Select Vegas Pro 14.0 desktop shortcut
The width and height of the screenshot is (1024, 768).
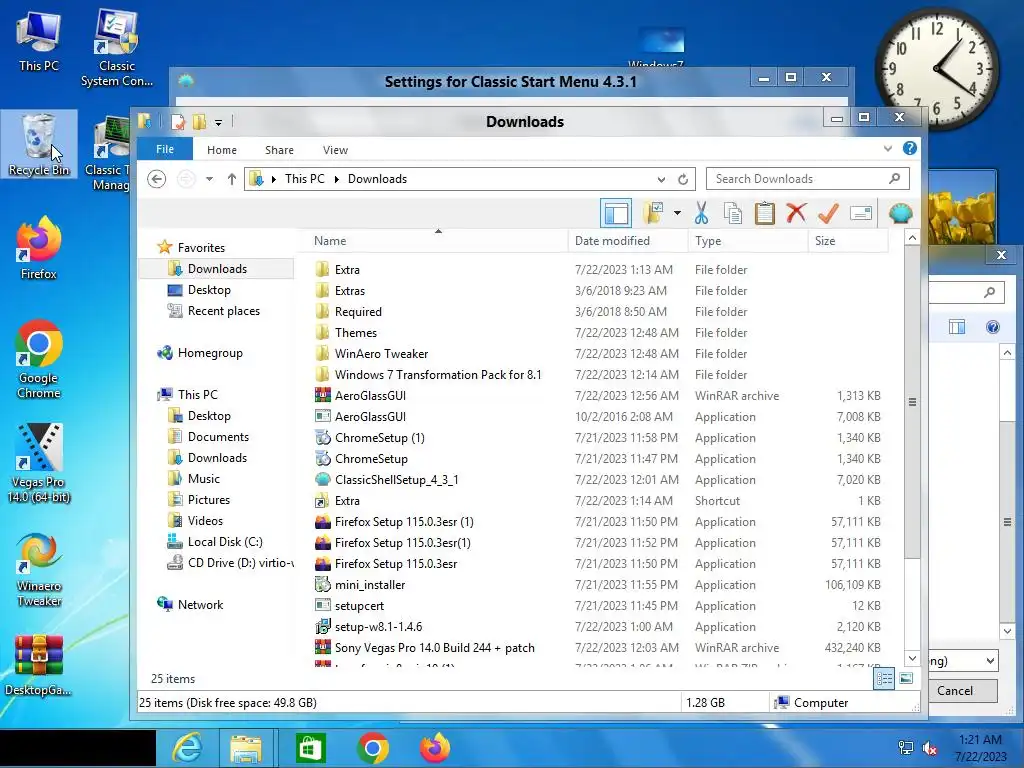pos(39,462)
